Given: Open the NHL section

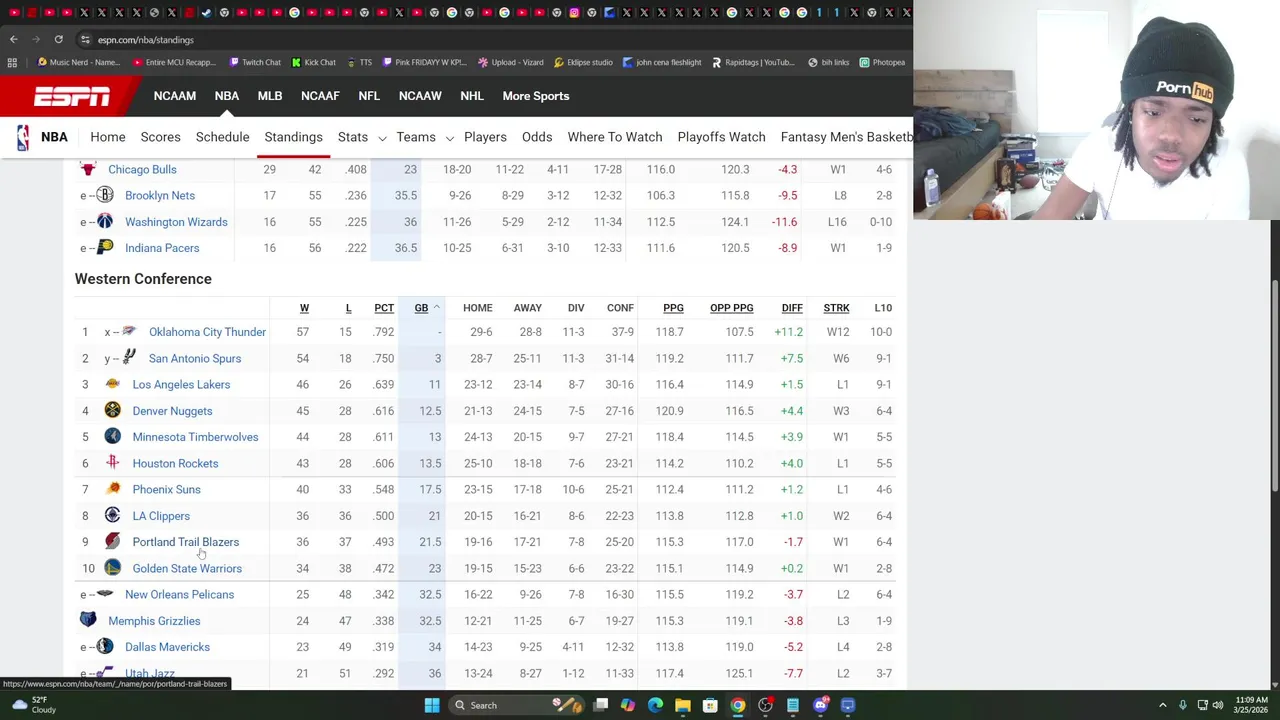Looking at the screenshot, I should pos(471,96).
